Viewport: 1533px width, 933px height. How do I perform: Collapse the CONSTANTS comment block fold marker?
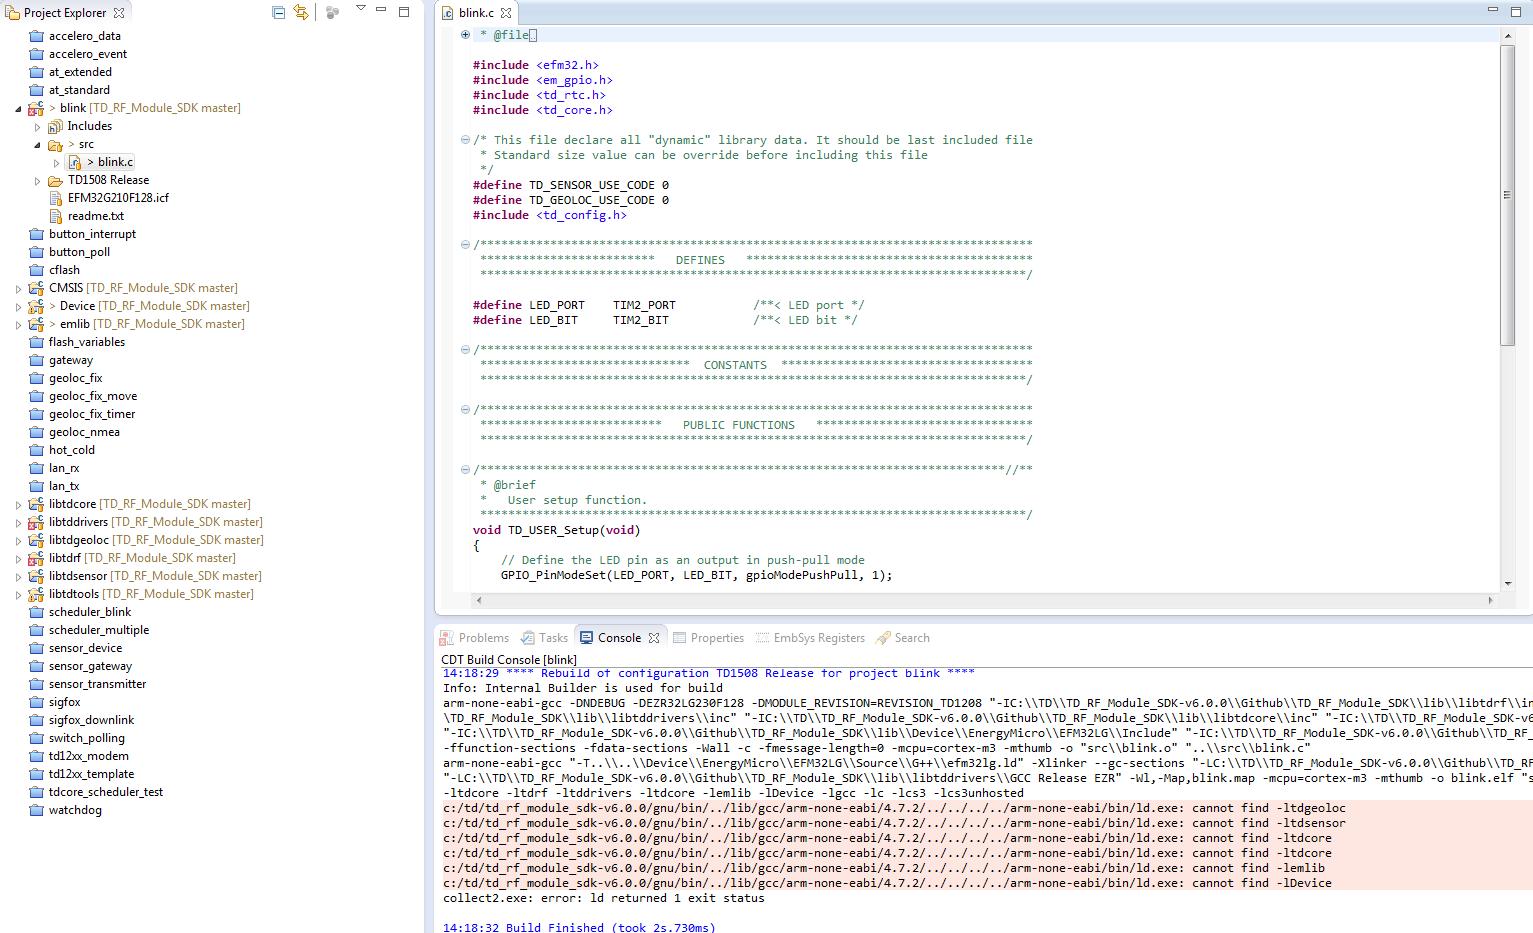click(465, 350)
